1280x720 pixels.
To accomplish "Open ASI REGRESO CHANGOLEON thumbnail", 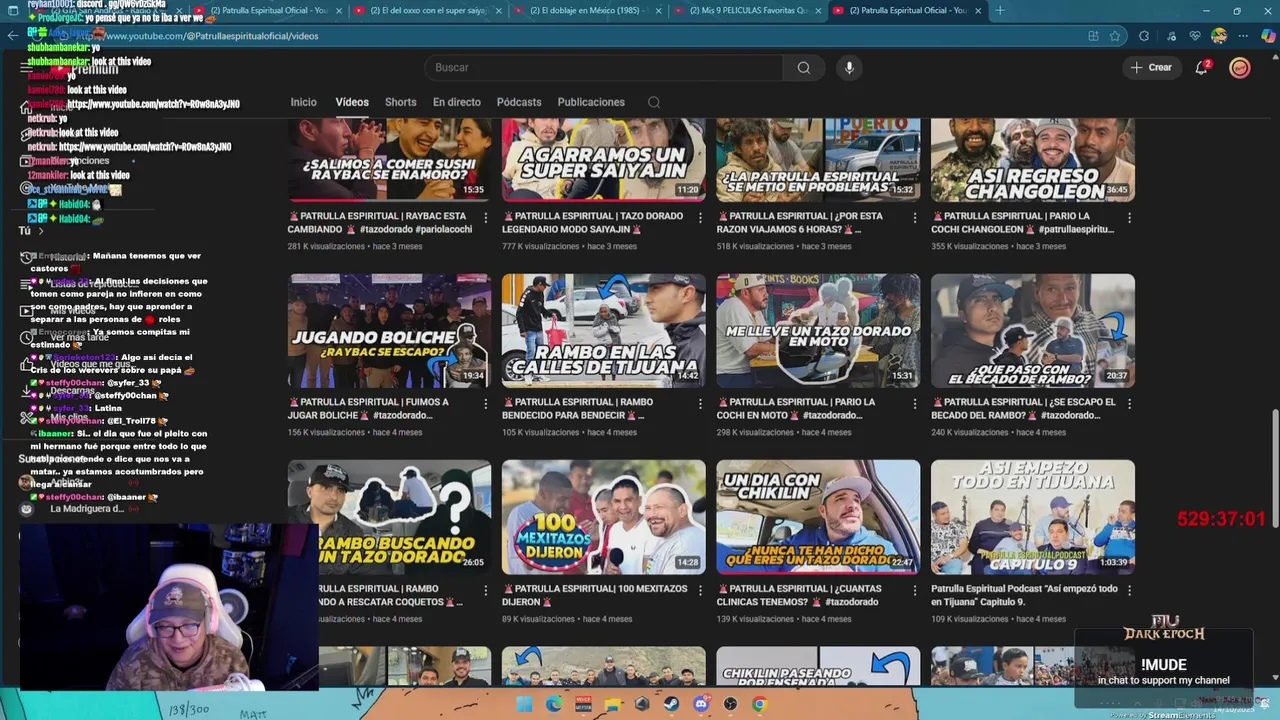I will (1032, 160).
